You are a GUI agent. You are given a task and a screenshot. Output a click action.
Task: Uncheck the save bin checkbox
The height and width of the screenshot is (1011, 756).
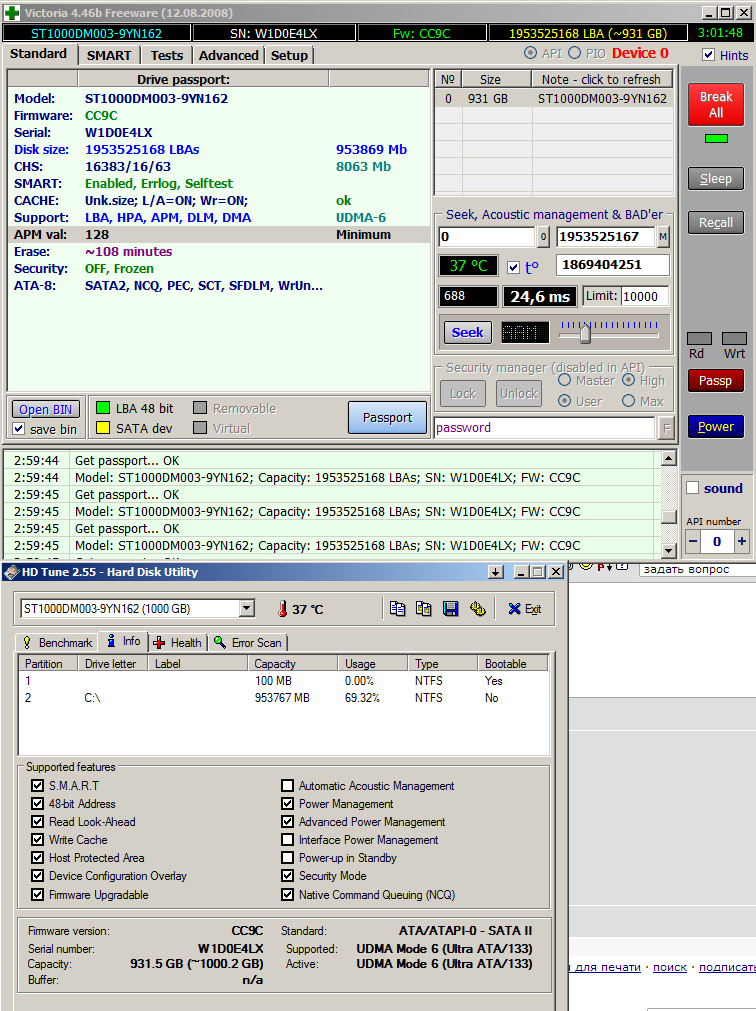(19, 429)
